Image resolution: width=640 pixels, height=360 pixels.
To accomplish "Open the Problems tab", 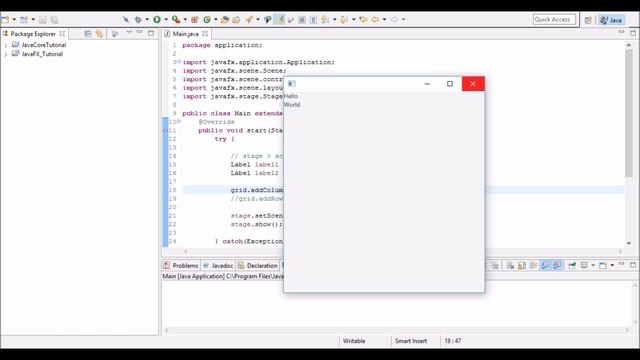I will [181, 266].
